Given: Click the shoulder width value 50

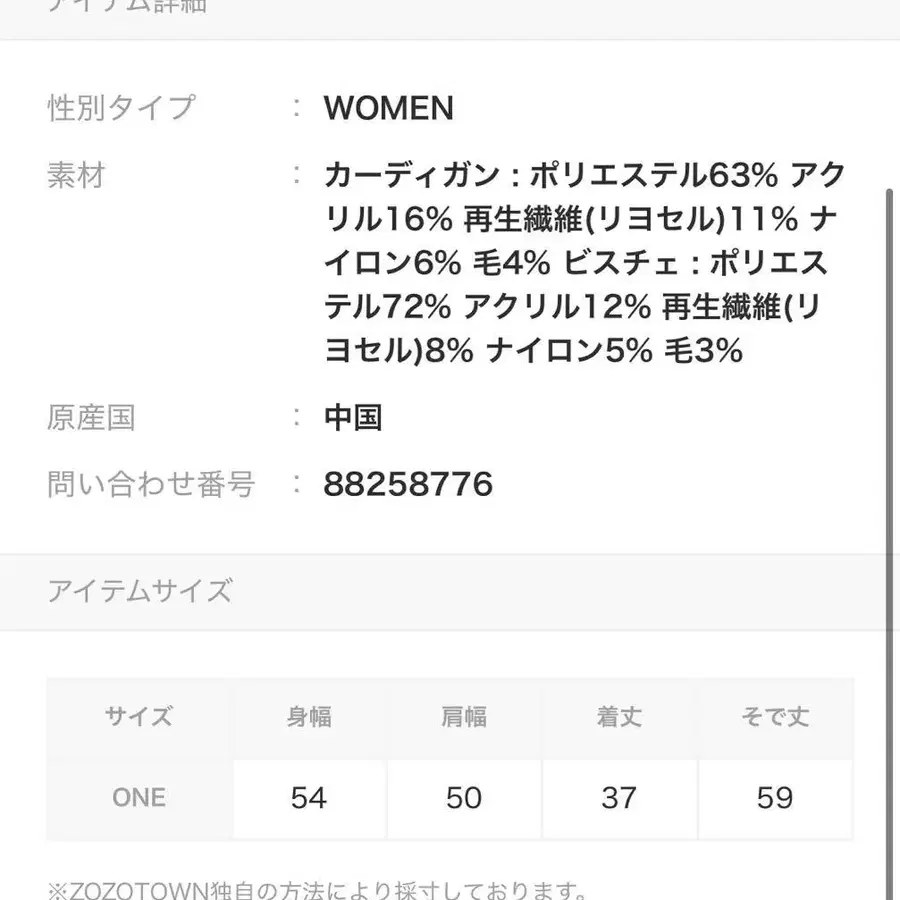Looking at the screenshot, I should point(464,797).
